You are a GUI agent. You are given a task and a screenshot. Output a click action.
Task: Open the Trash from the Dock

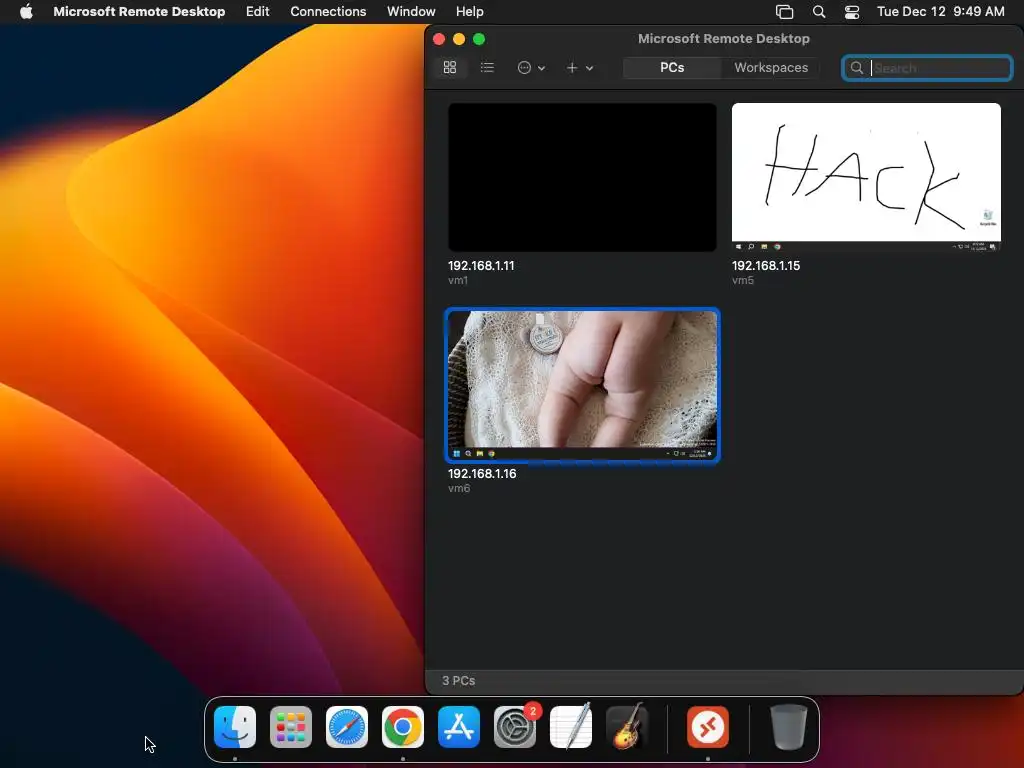pos(788,727)
